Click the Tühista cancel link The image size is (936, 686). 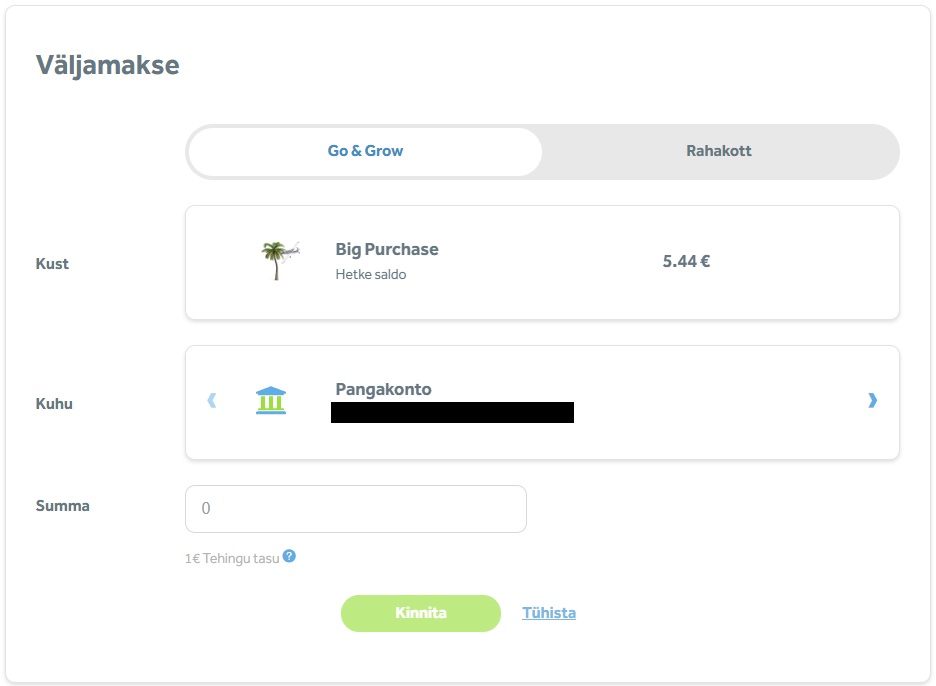tap(549, 613)
